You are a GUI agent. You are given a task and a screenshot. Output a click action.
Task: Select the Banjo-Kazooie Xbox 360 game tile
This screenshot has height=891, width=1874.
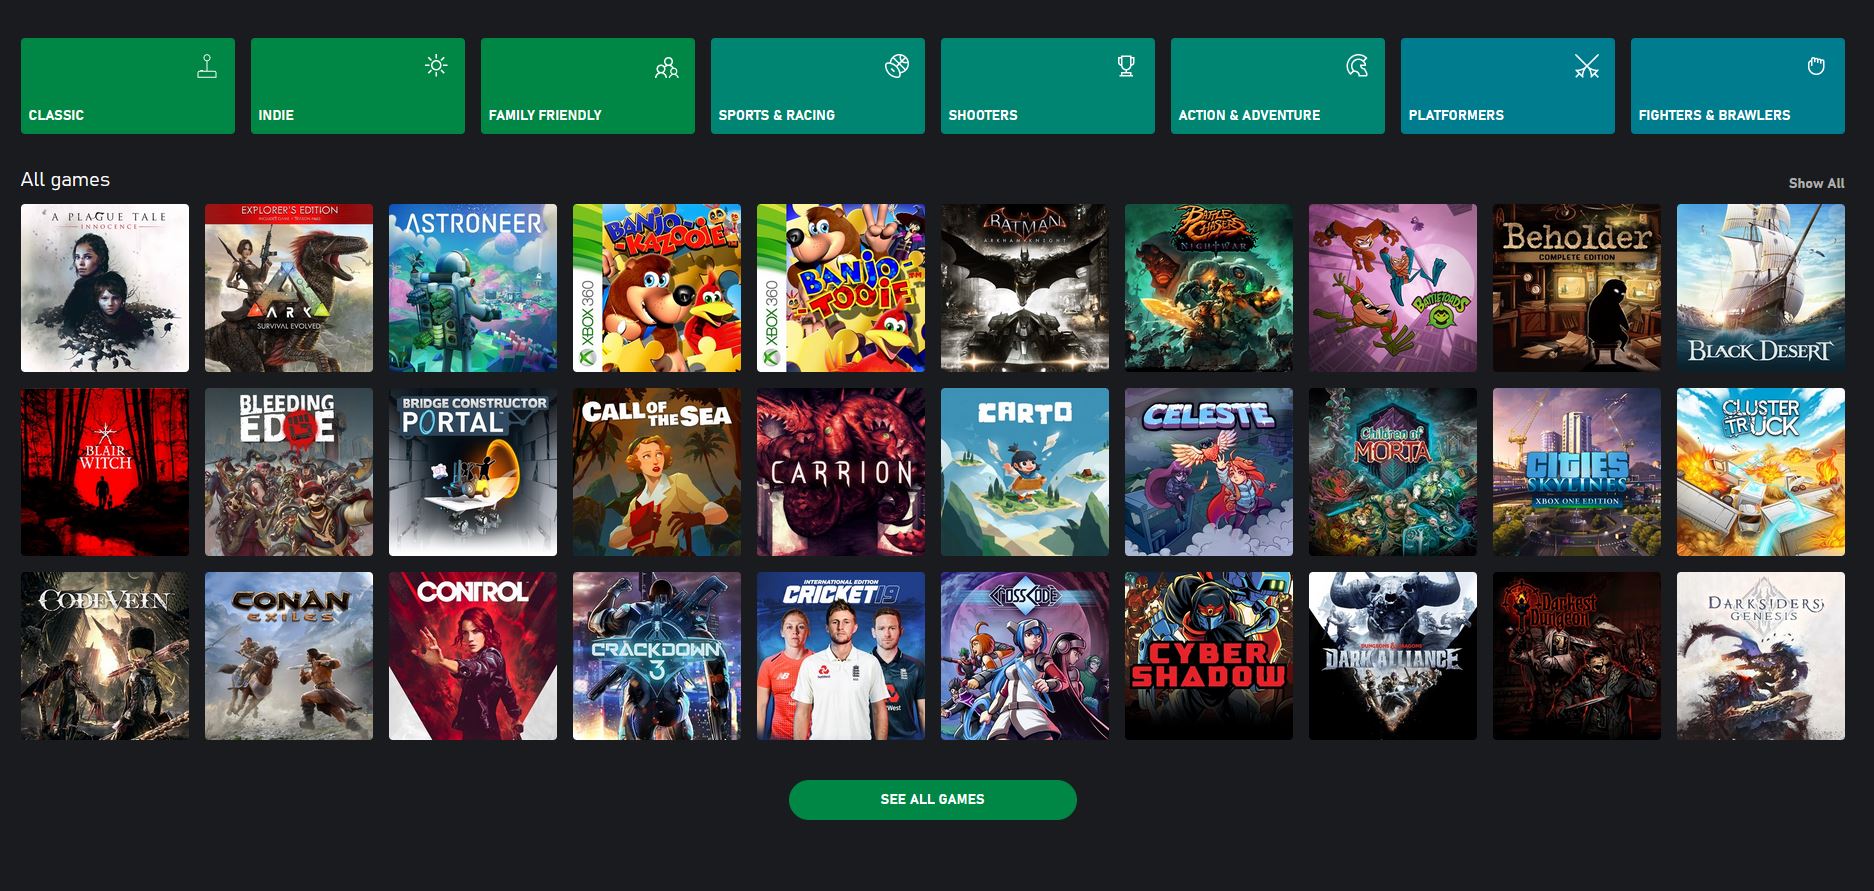pyautogui.click(x=657, y=288)
